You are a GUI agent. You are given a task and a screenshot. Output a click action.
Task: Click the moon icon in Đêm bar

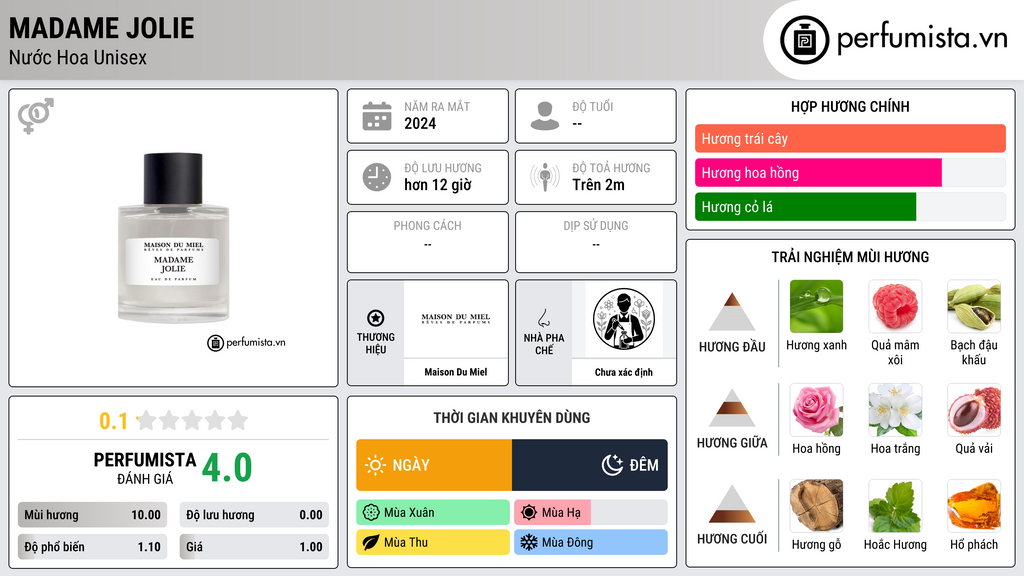[612, 465]
